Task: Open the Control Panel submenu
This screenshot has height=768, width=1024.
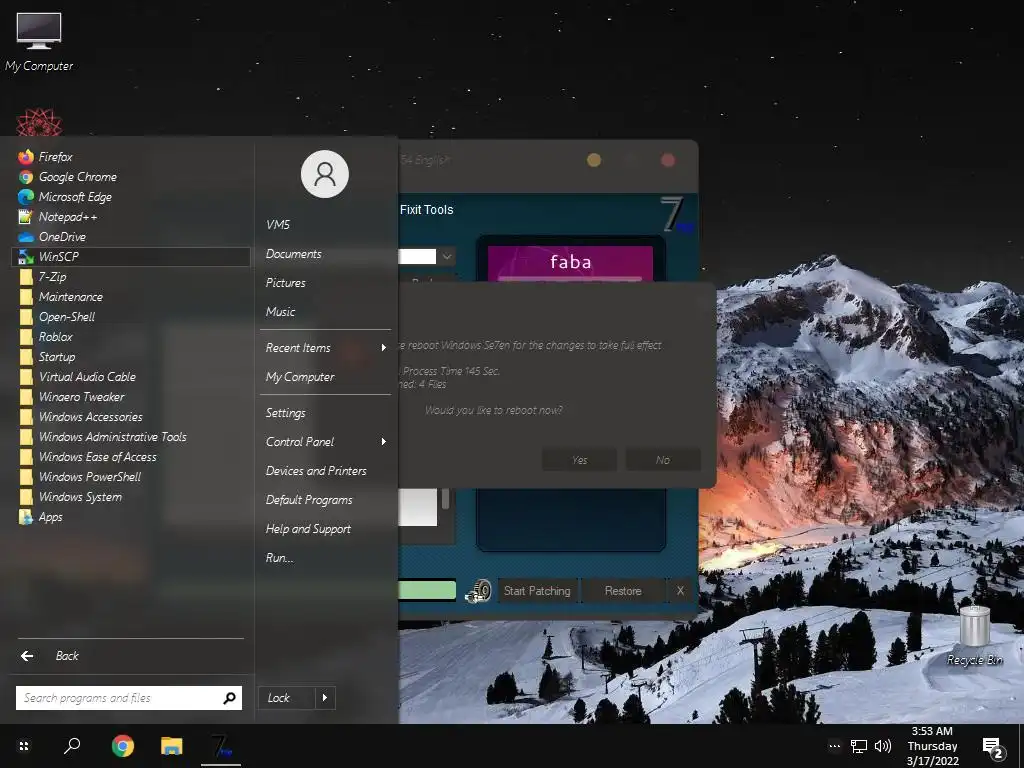Action: pyautogui.click(x=325, y=442)
